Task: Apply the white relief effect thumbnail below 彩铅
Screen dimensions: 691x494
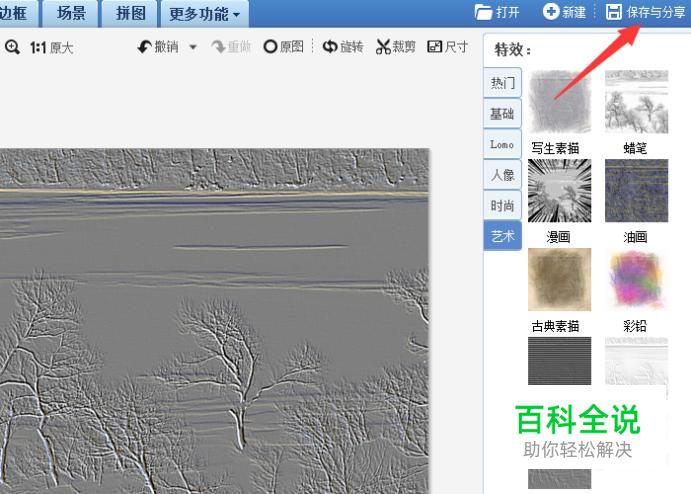Action: 636,361
